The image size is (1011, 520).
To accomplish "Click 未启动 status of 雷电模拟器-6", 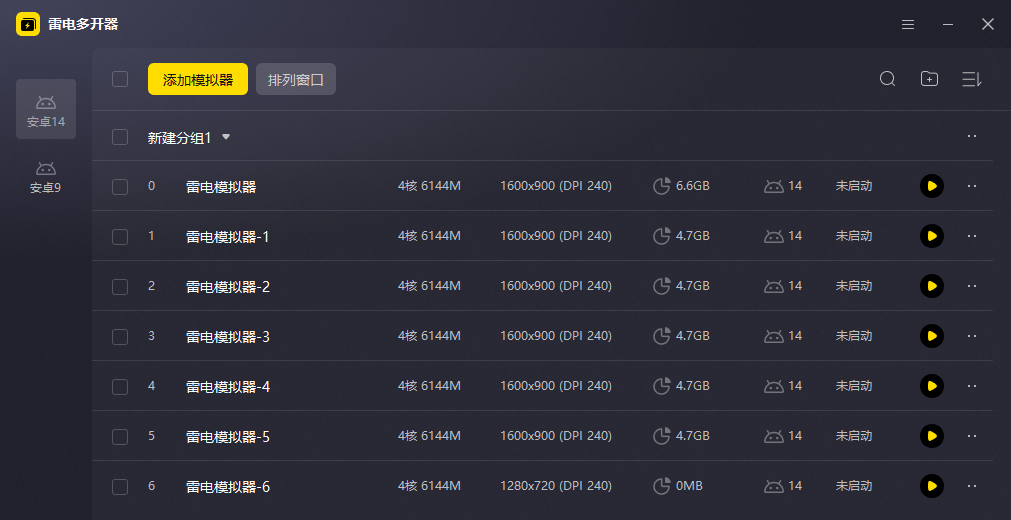I will point(854,486).
